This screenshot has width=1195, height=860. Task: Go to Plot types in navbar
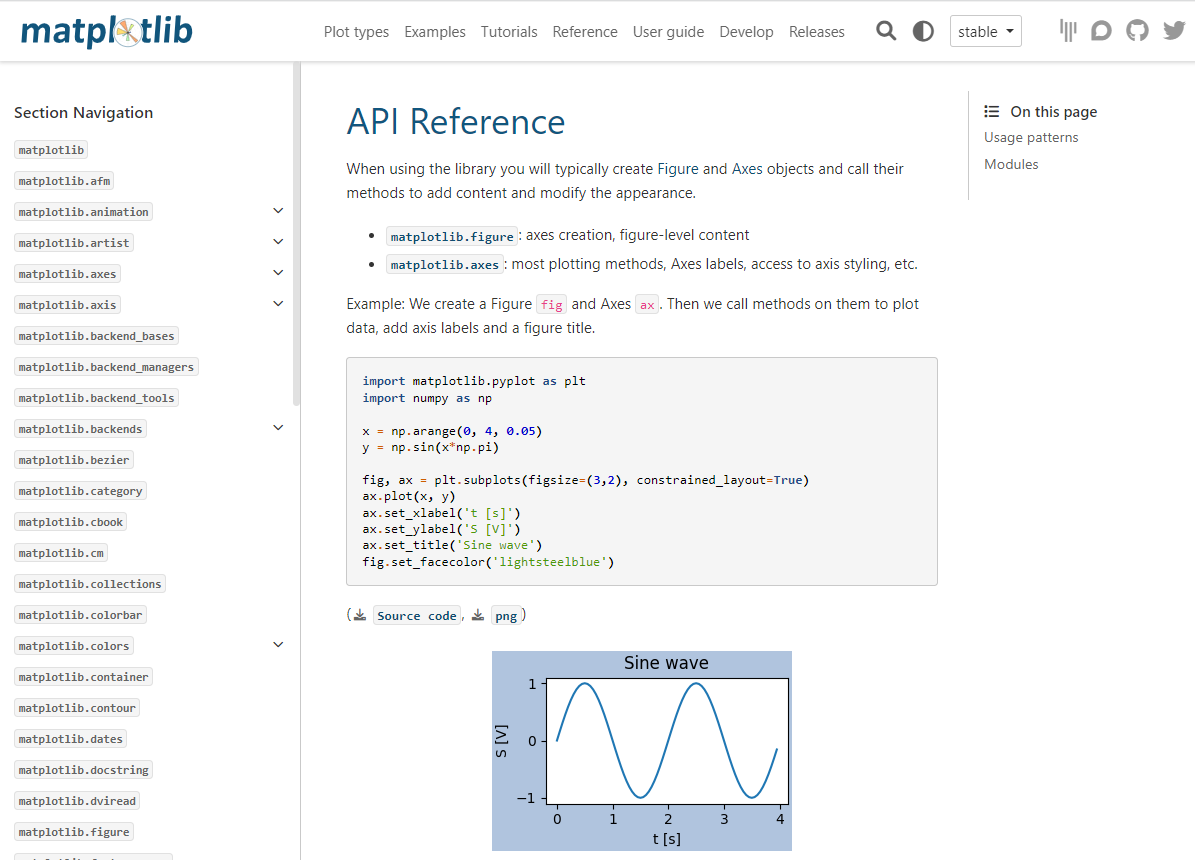click(x=356, y=32)
